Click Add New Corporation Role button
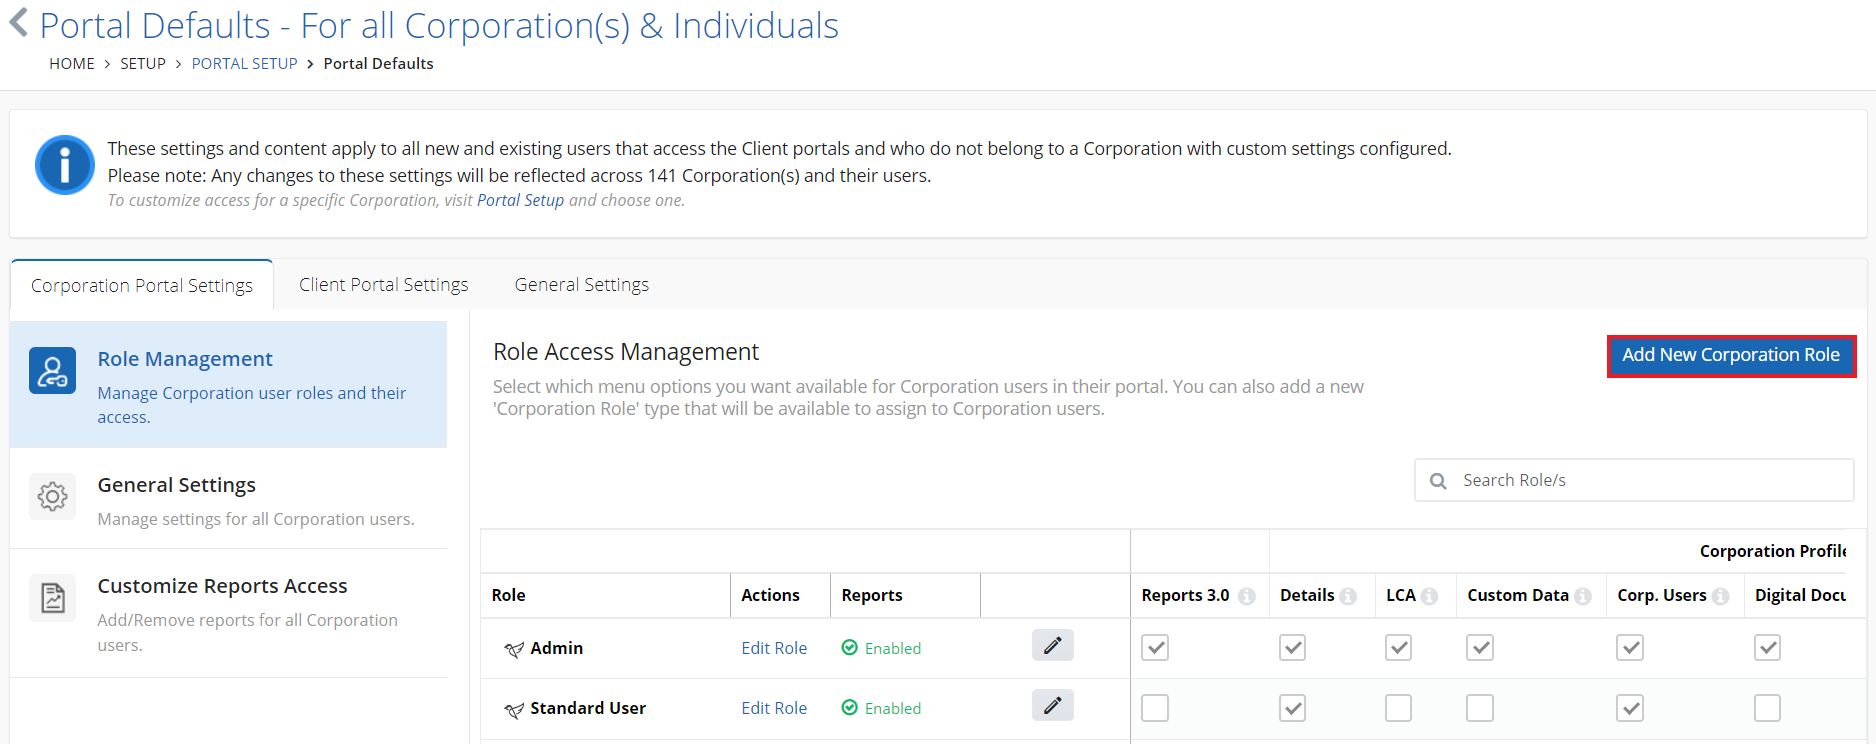Screen dimensions: 1876x744 click(x=1731, y=356)
